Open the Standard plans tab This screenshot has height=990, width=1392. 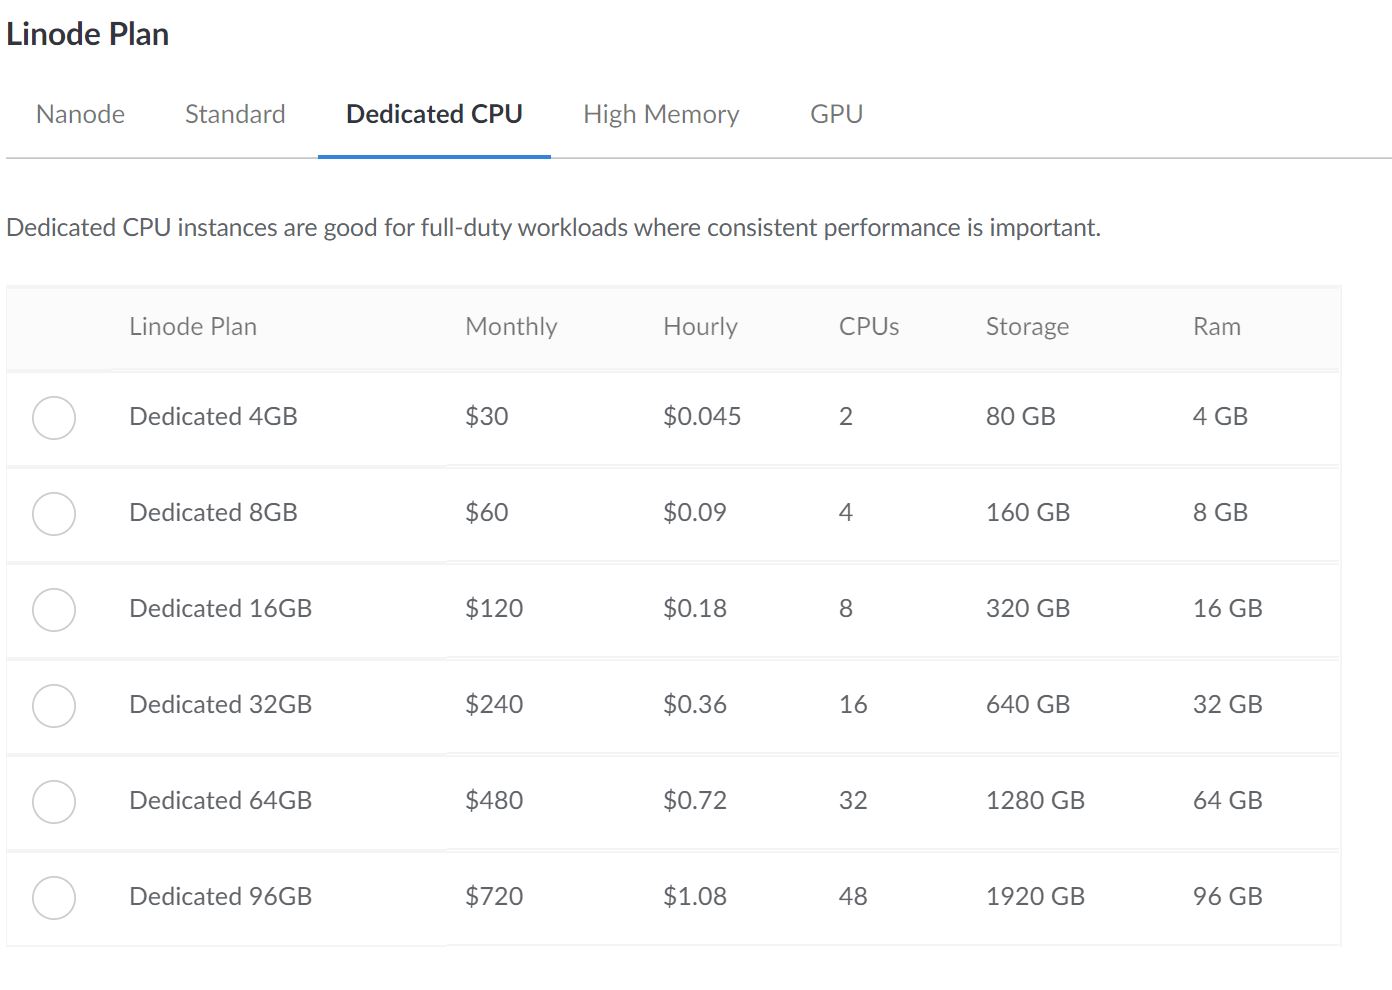pyautogui.click(x=235, y=115)
